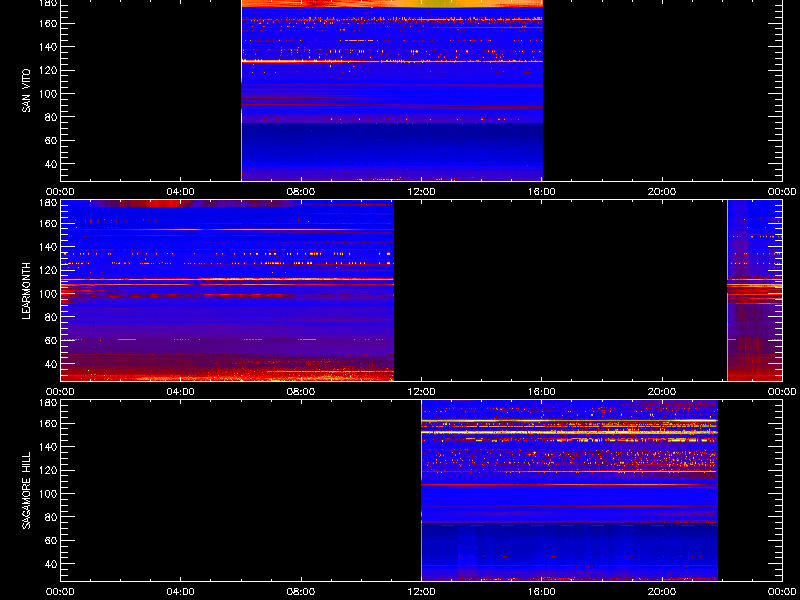800x600 pixels.
Task: Select the Sagamore Hill spectrogram data region
Action: pyautogui.click(x=569, y=490)
